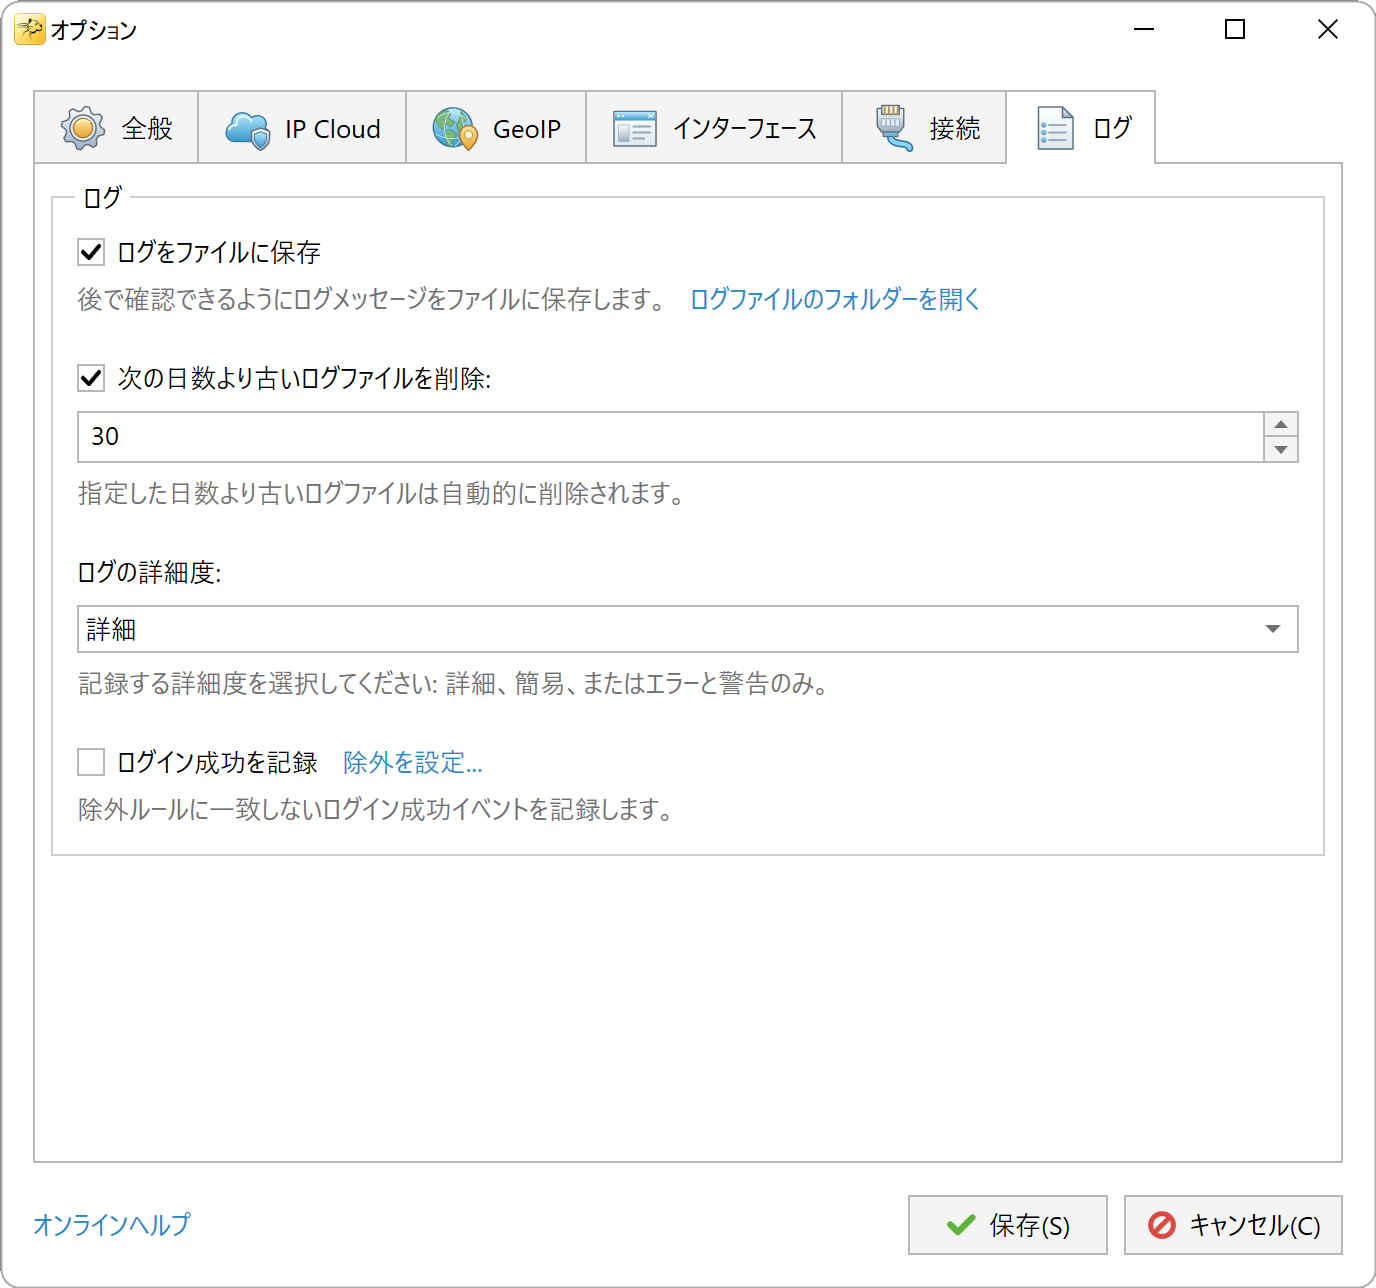Click the retention days input field showing 30
Viewport: 1376px width, 1288px height.
click(x=671, y=437)
